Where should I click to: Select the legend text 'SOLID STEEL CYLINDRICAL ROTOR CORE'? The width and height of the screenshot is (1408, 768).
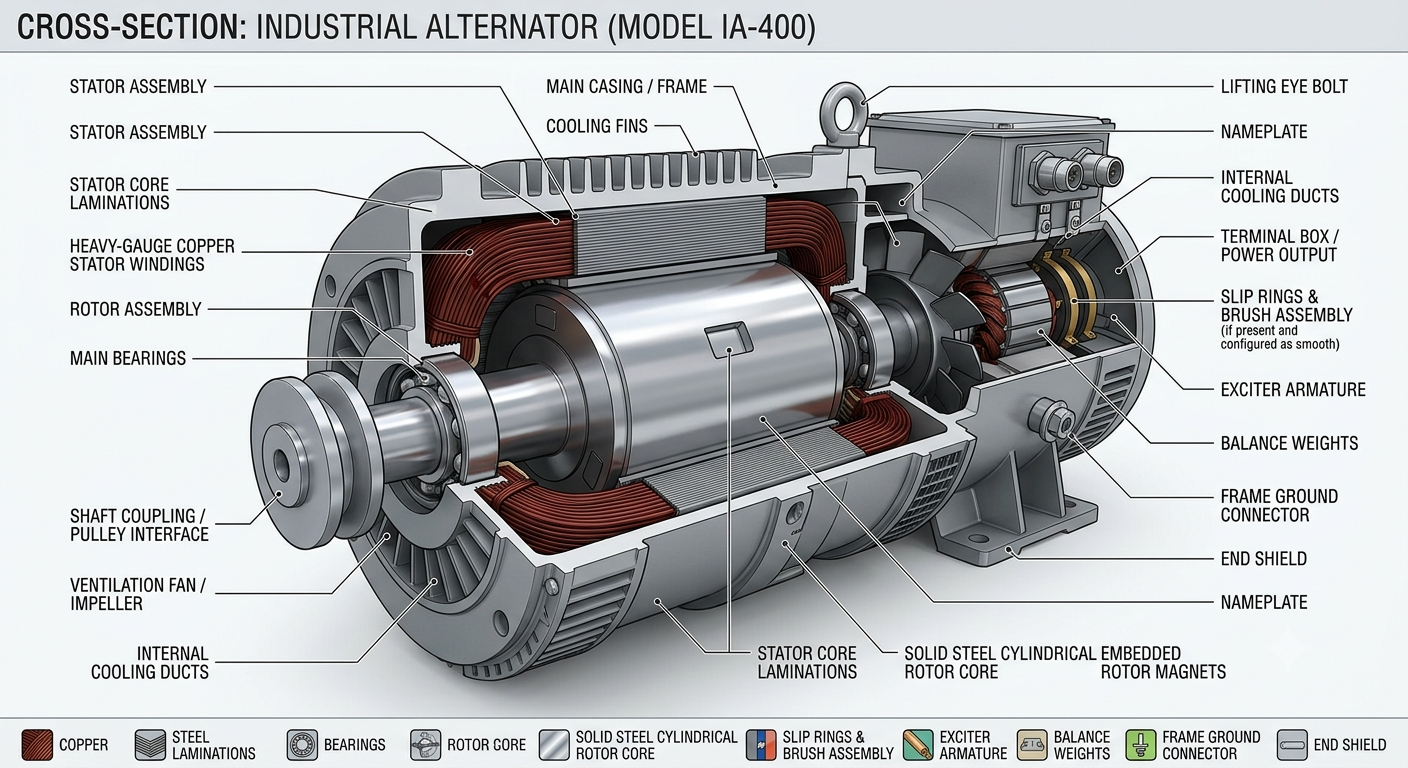(656, 745)
